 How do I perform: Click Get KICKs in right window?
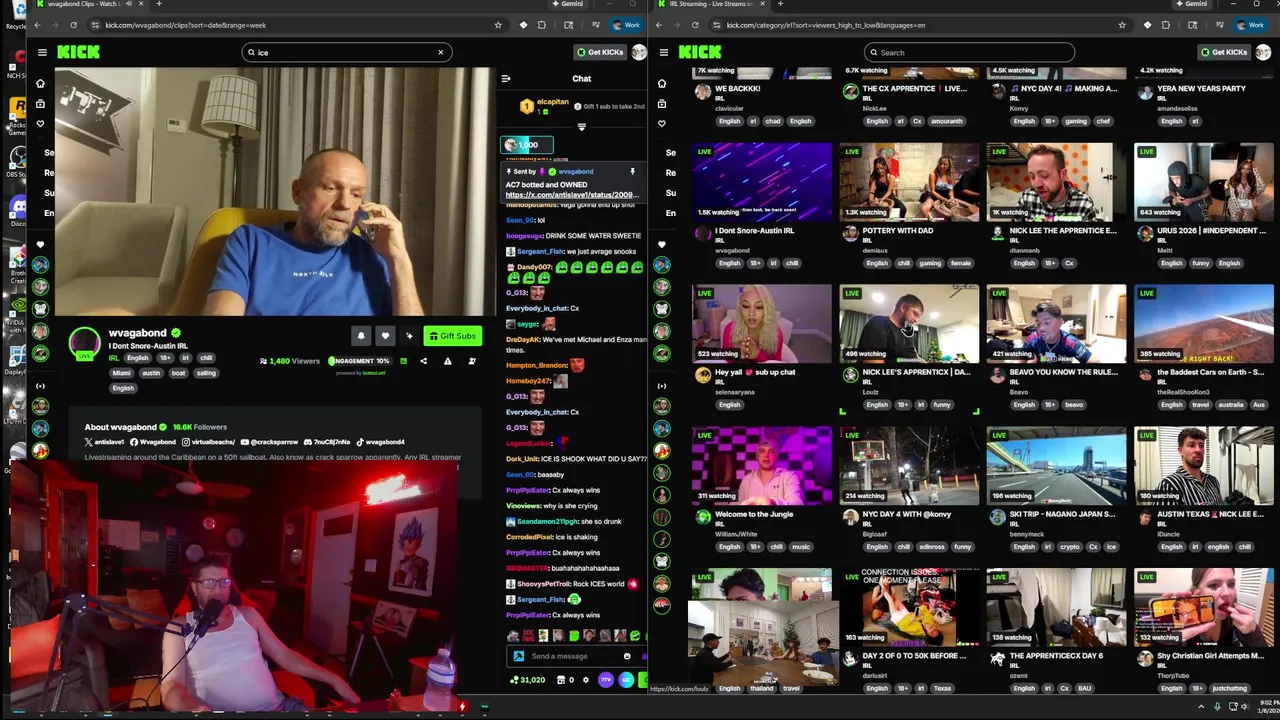click(1224, 52)
